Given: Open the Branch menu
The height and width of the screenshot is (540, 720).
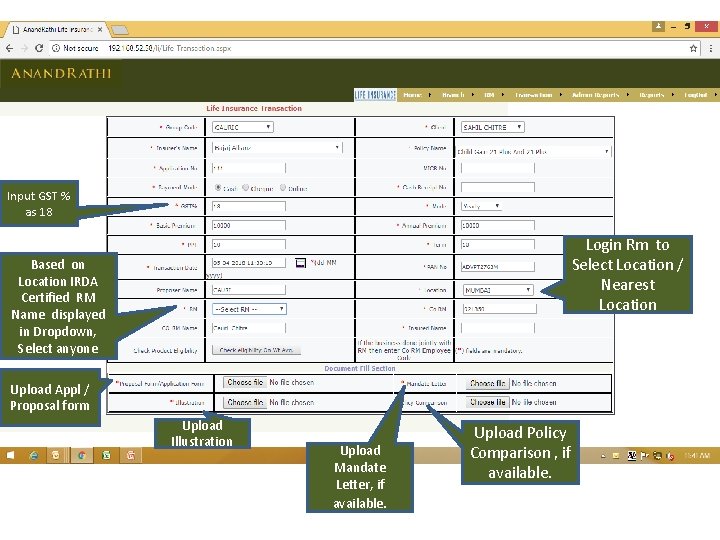Looking at the screenshot, I should click(x=453, y=95).
